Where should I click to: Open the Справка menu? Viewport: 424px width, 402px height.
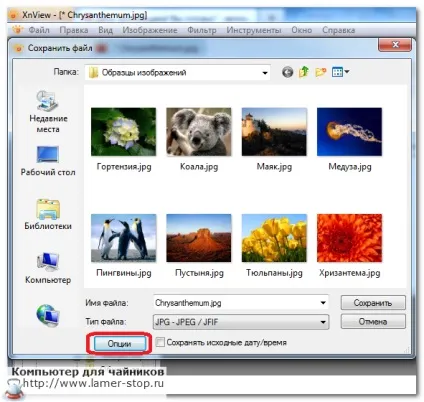(x=338, y=30)
